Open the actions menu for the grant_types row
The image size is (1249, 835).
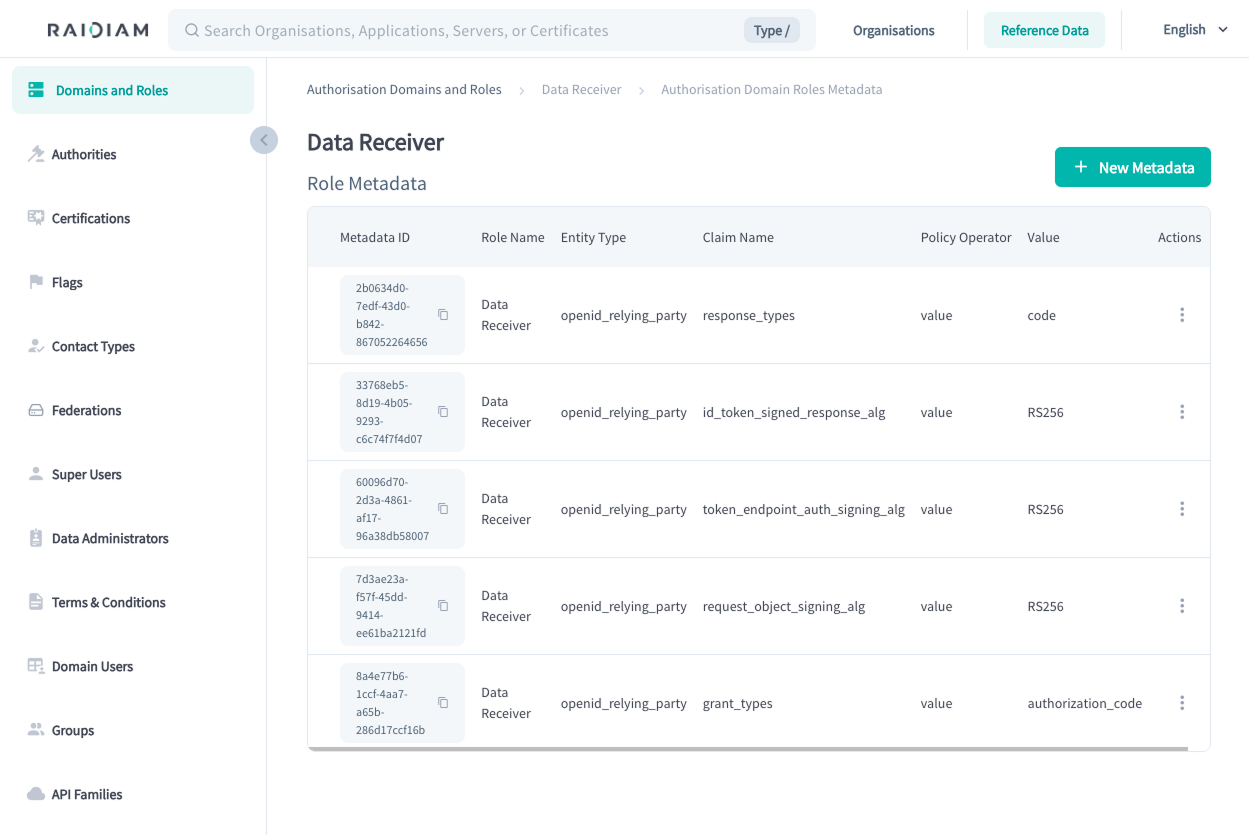pos(1182,703)
